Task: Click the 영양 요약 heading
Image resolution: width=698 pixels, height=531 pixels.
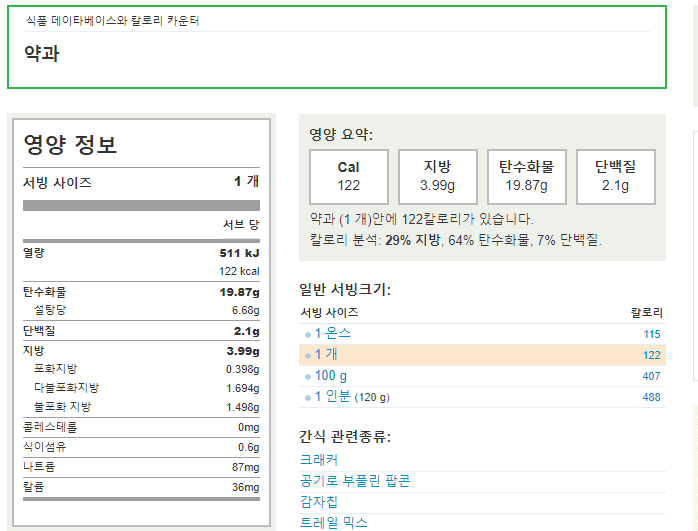Action: click(x=341, y=134)
